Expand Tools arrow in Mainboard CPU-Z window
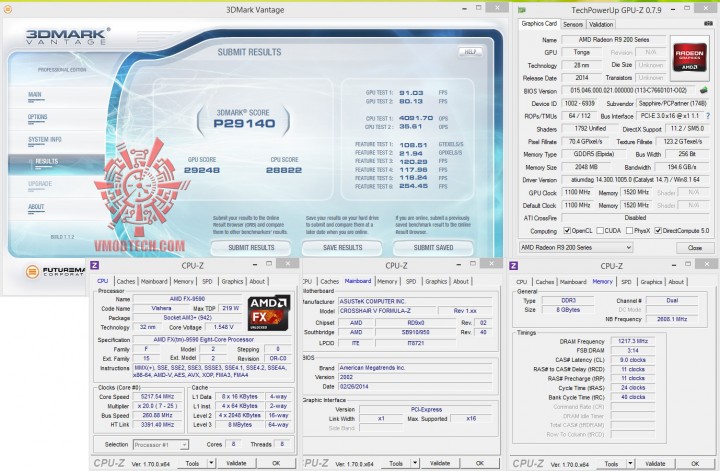Image resolution: width=720 pixels, height=471 pixels. click(415, 463)
